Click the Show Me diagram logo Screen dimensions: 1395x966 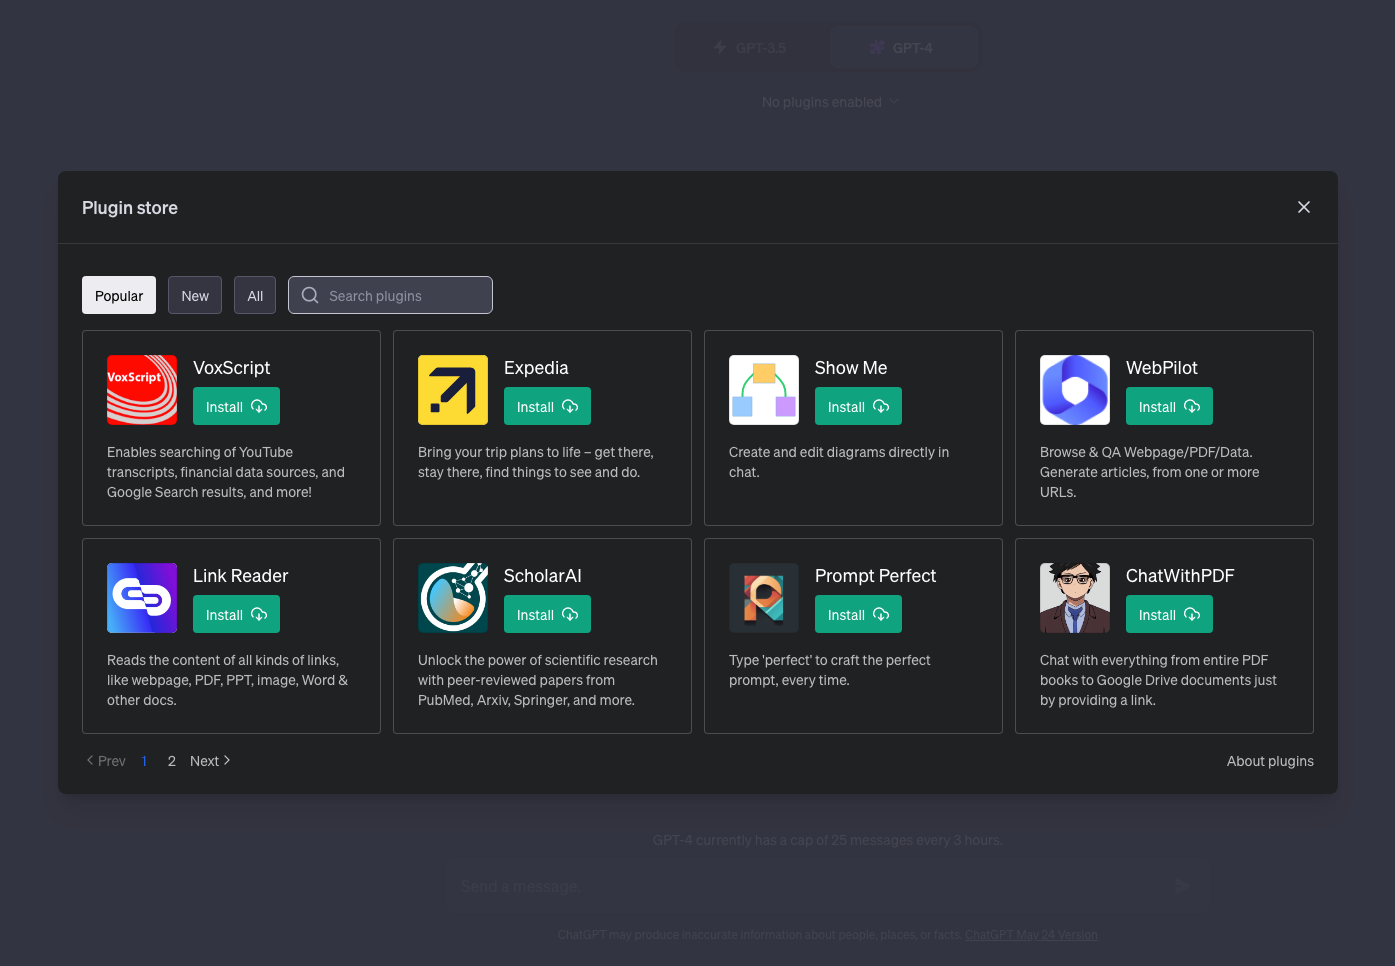coord(764,390)
